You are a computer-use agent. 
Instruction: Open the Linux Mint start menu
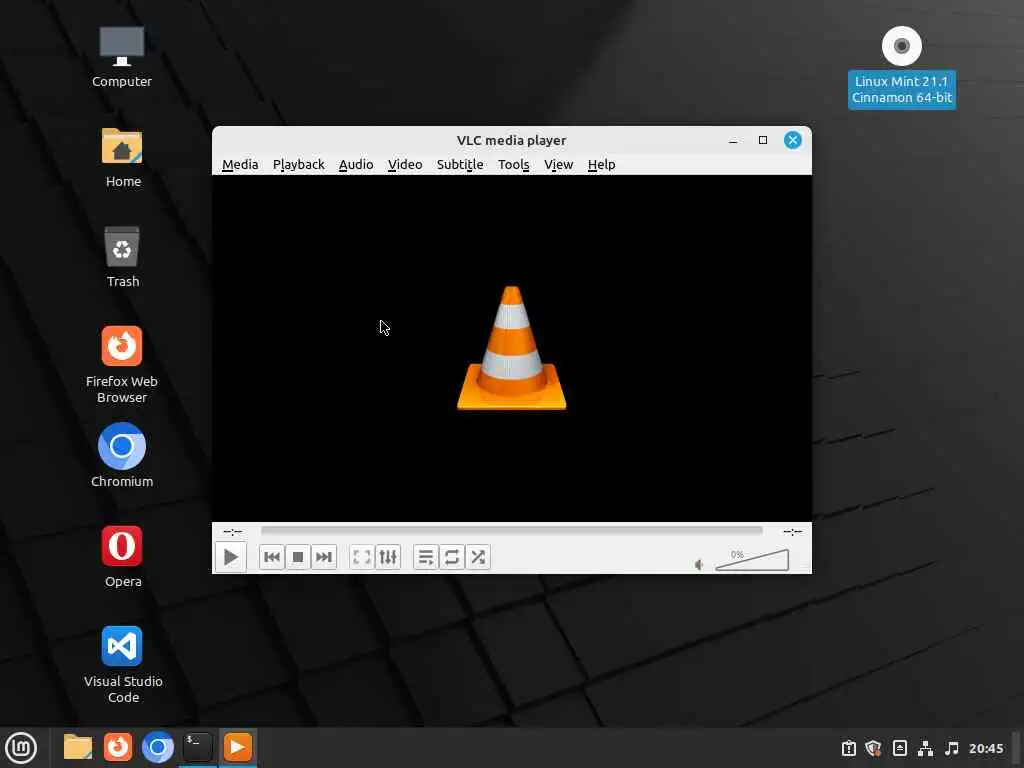[x=21, y=748]
